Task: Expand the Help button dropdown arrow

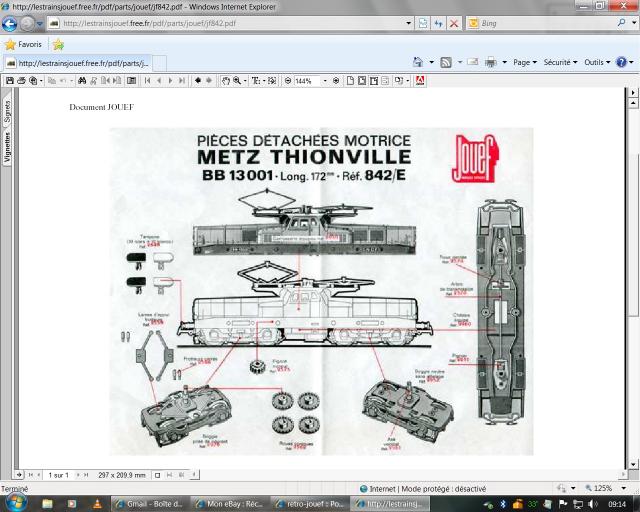Action: click(631, 62)
